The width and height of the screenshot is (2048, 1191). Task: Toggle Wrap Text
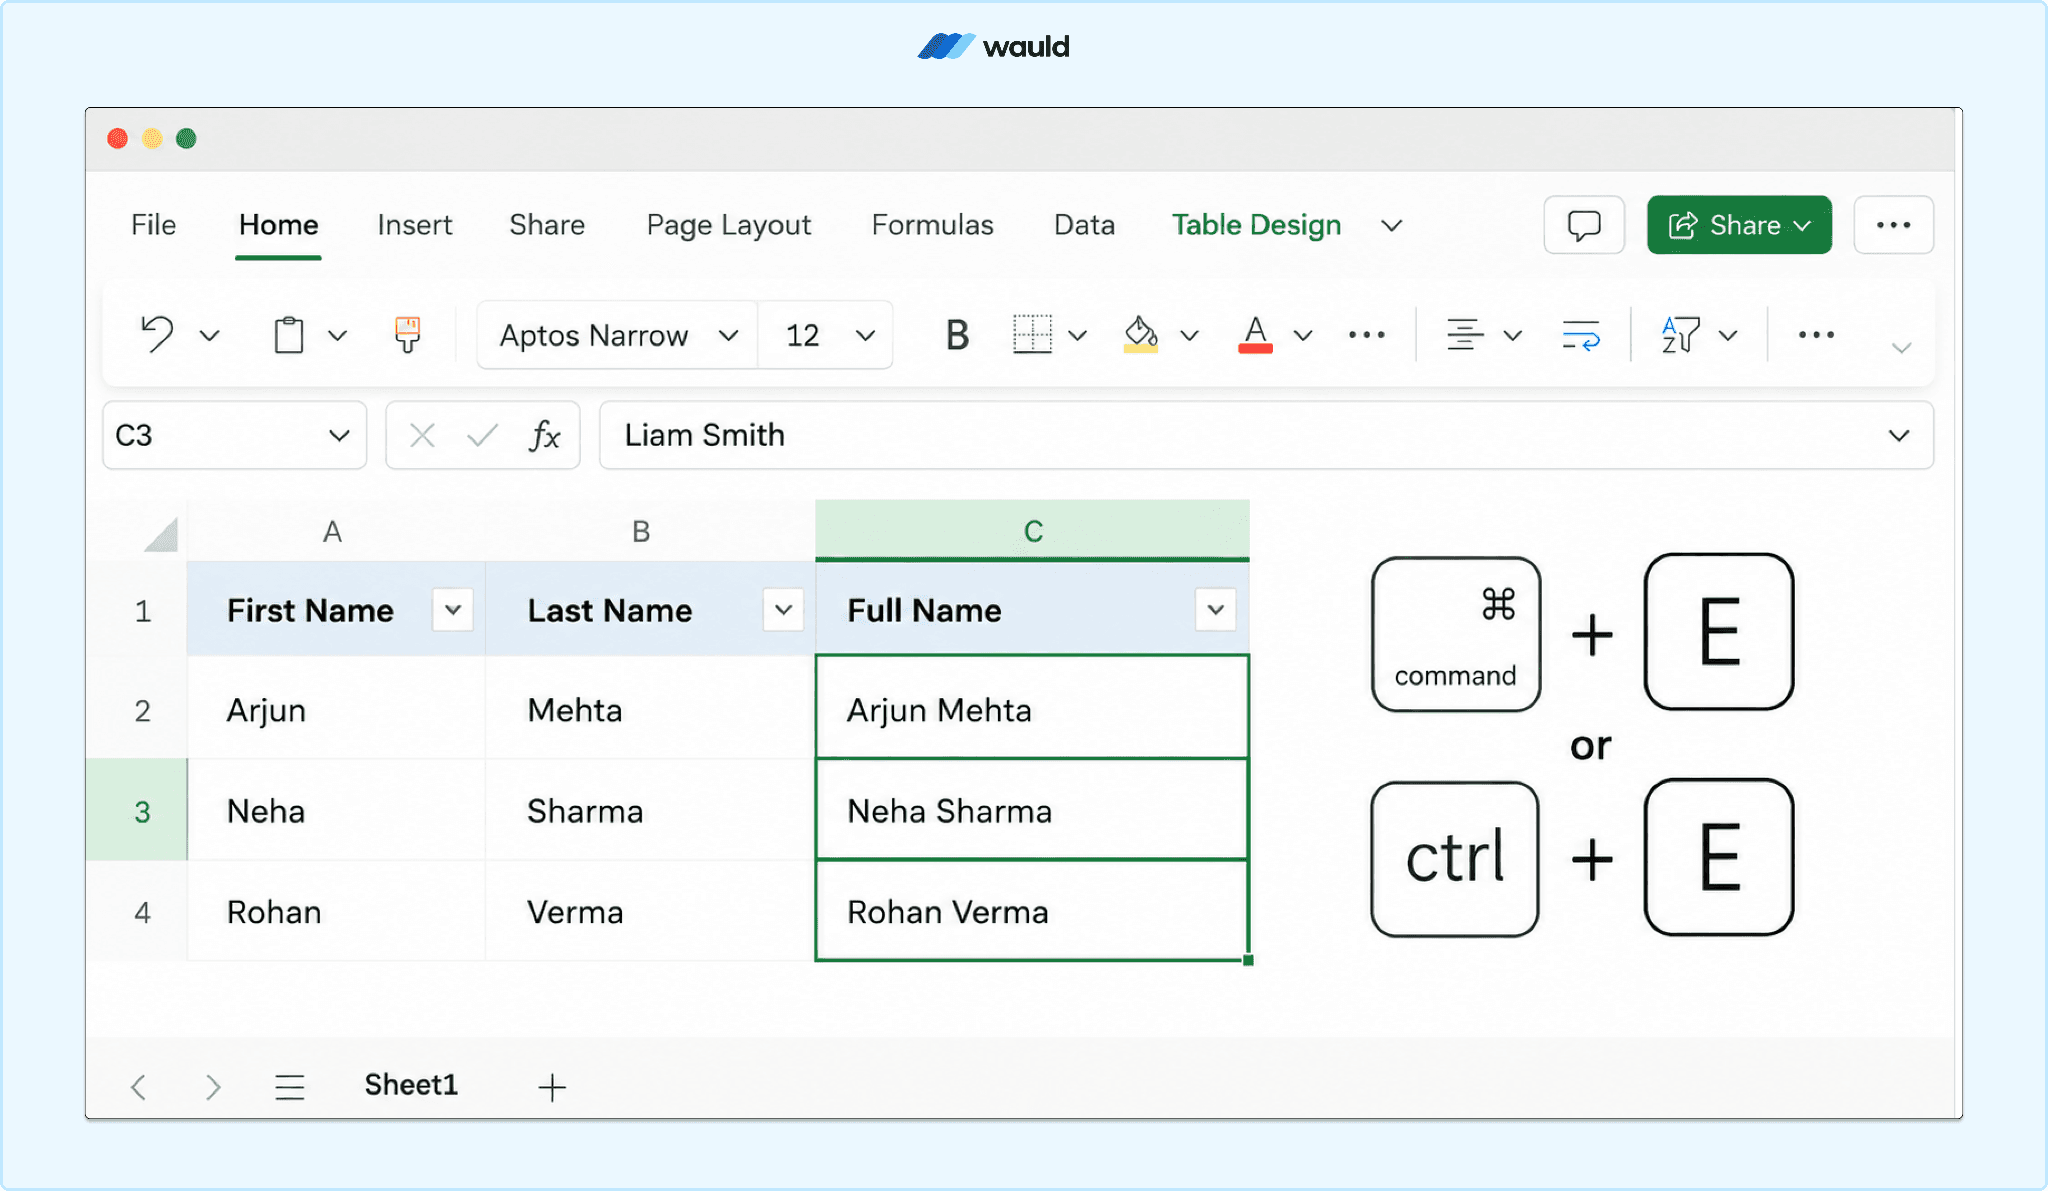(x=1581, y=335)
